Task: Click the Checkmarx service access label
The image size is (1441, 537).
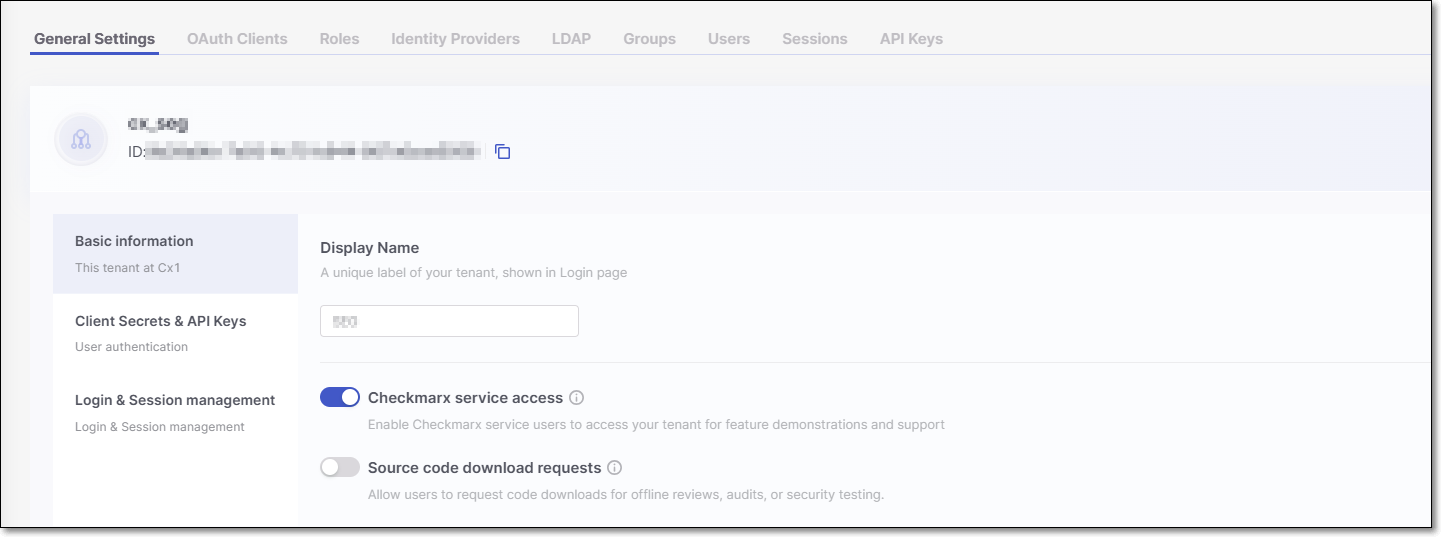Action: [x=465, y=398]
